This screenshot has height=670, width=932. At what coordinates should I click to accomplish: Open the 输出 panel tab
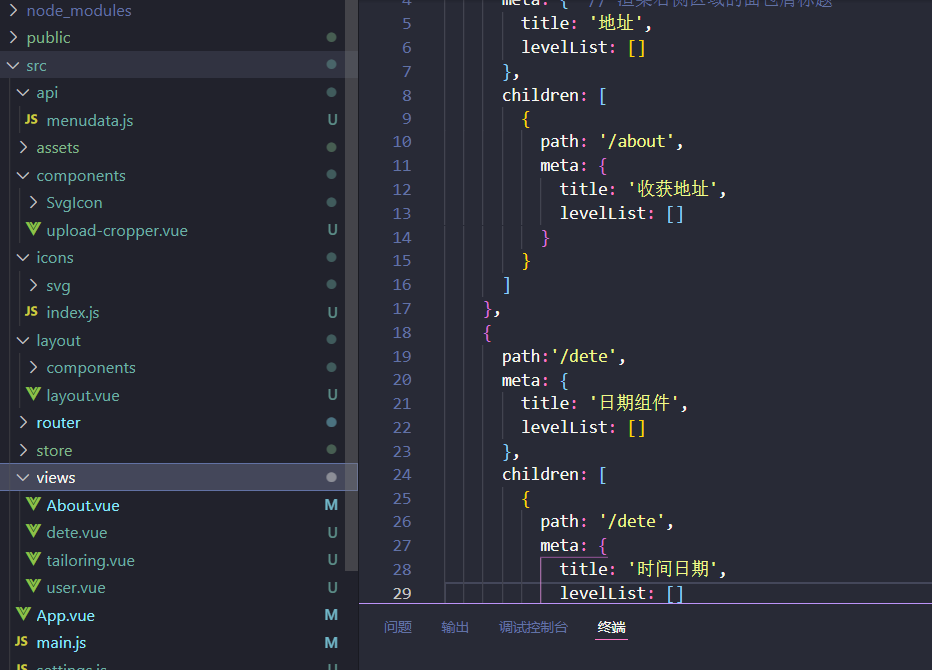tap(455, 627)
